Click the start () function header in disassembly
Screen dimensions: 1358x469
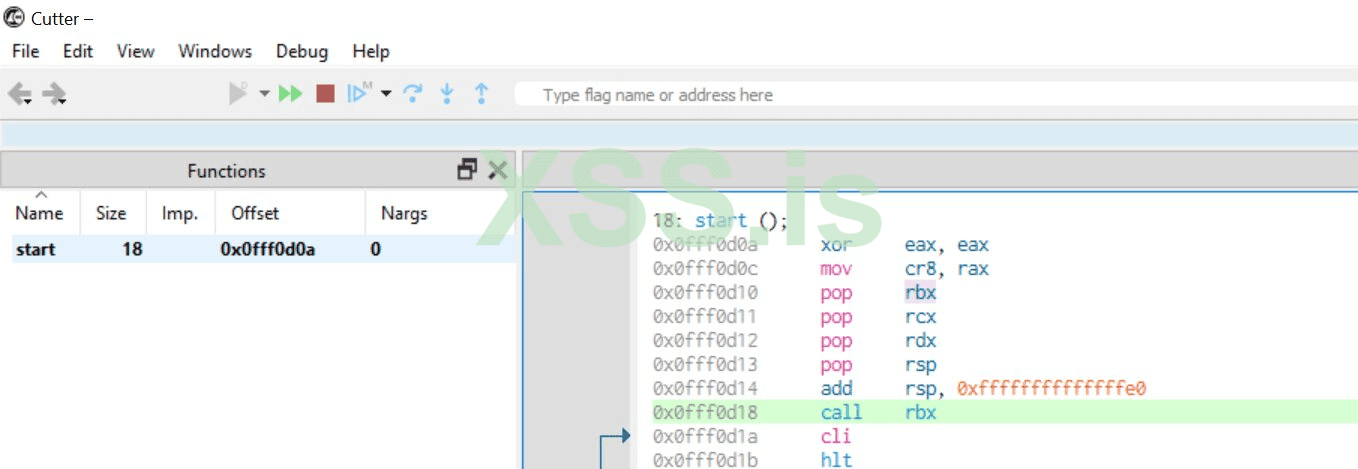pos(720,221)
